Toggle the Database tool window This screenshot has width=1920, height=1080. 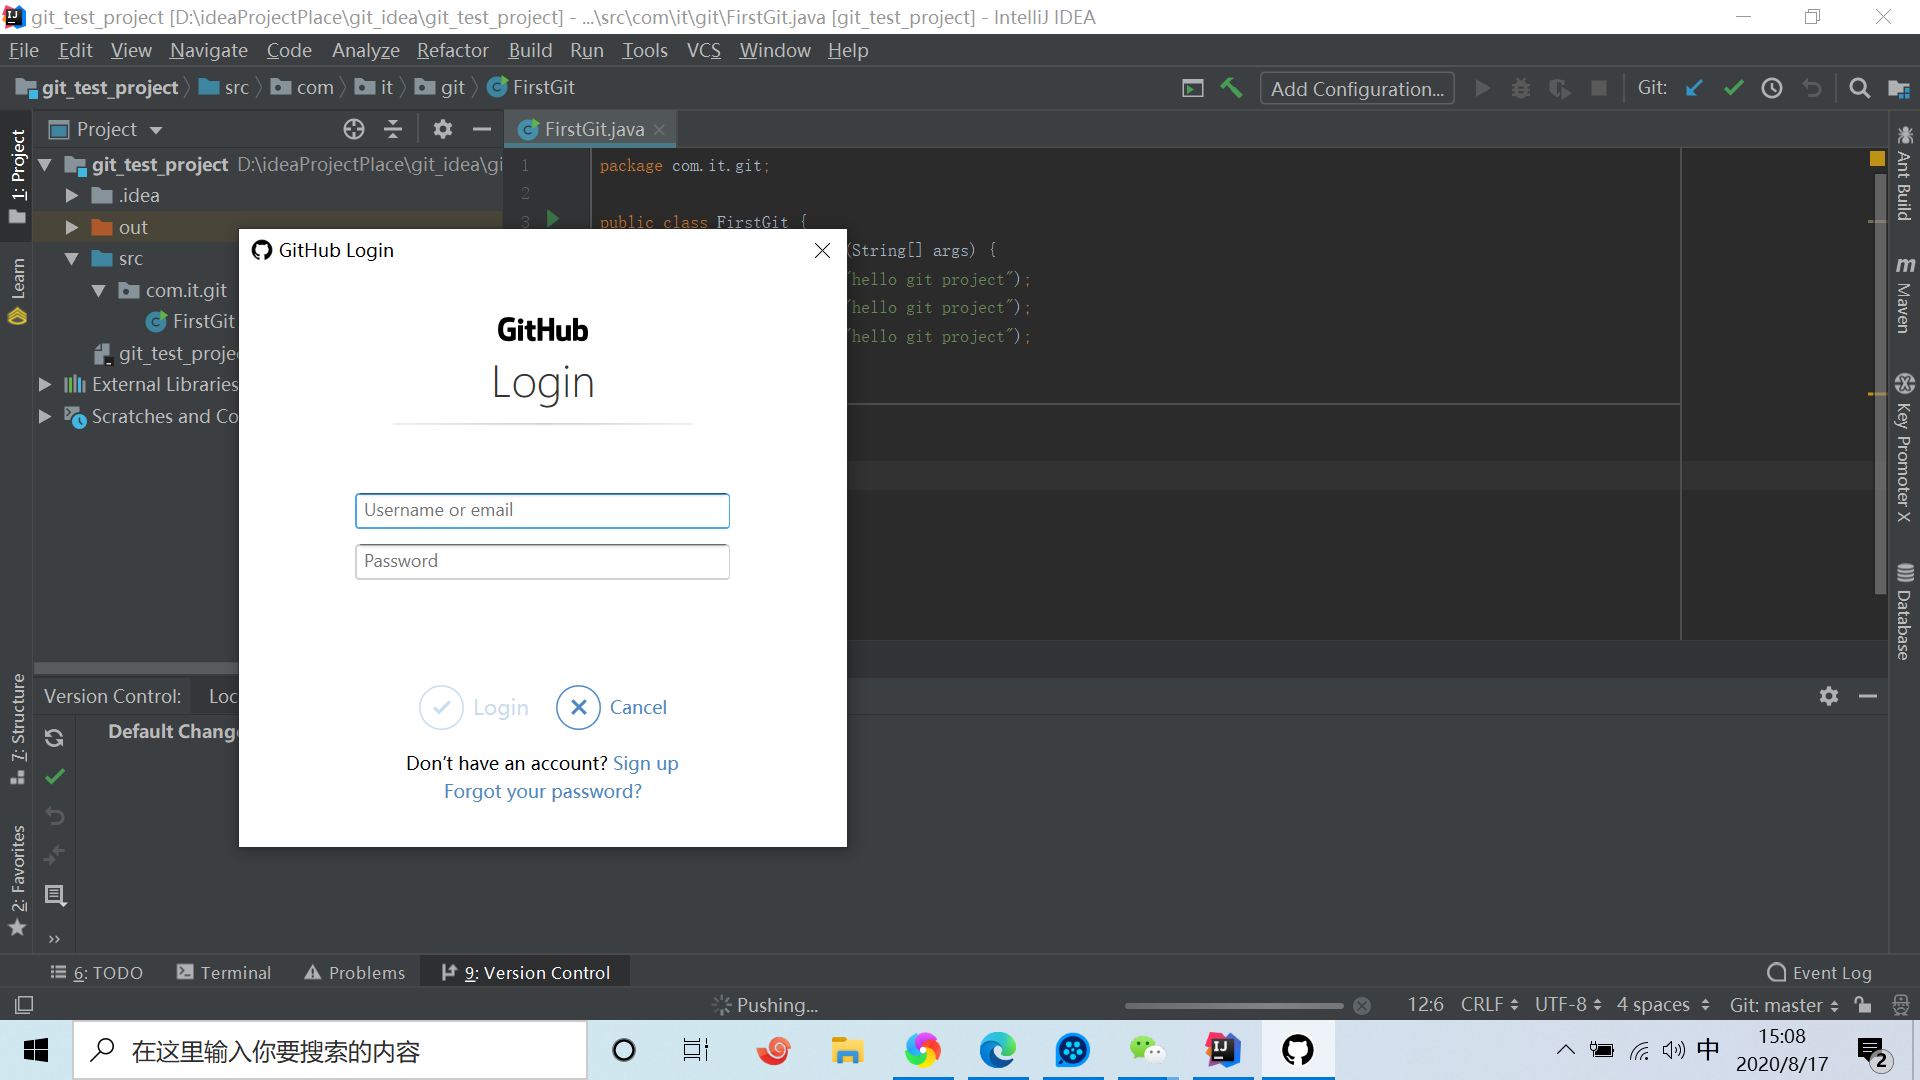coord(1904,611)
